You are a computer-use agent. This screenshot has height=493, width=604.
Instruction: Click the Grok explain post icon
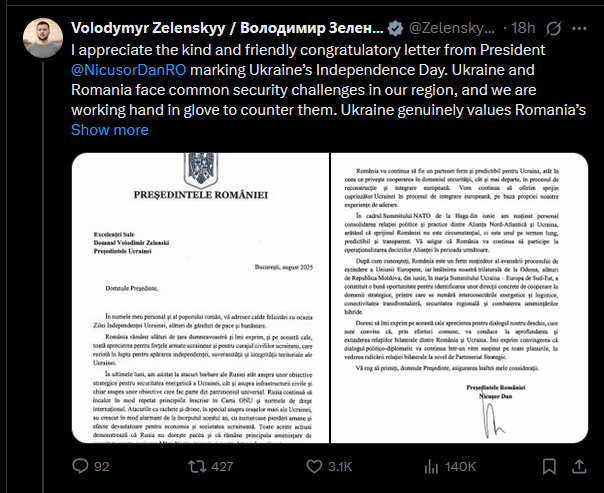[554, 28]
